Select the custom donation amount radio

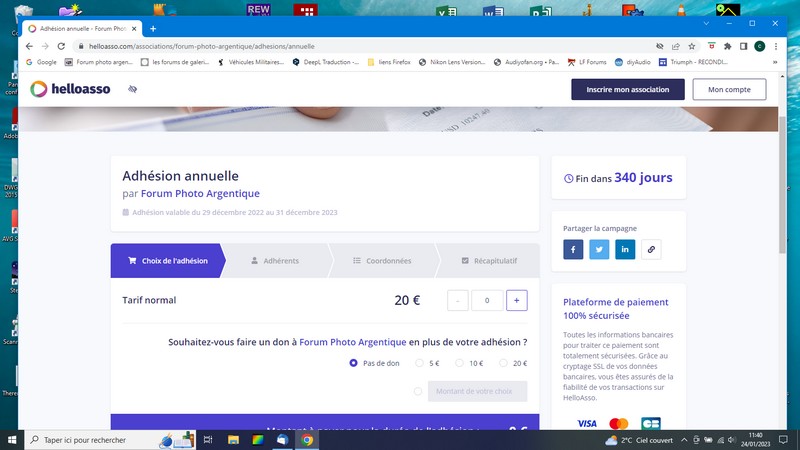[418, 391]
